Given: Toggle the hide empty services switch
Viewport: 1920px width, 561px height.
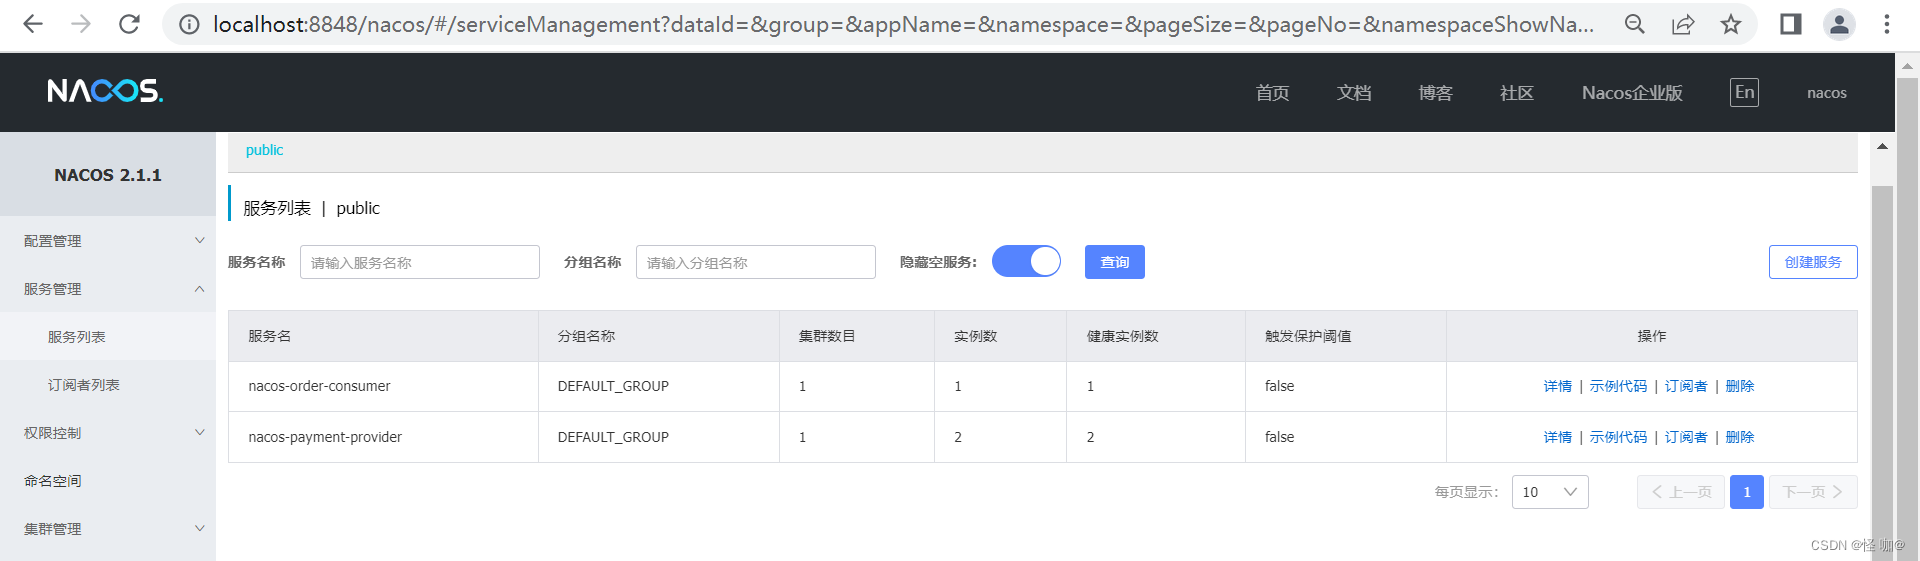Looking at the screenshot, I should click(1026, 262).
